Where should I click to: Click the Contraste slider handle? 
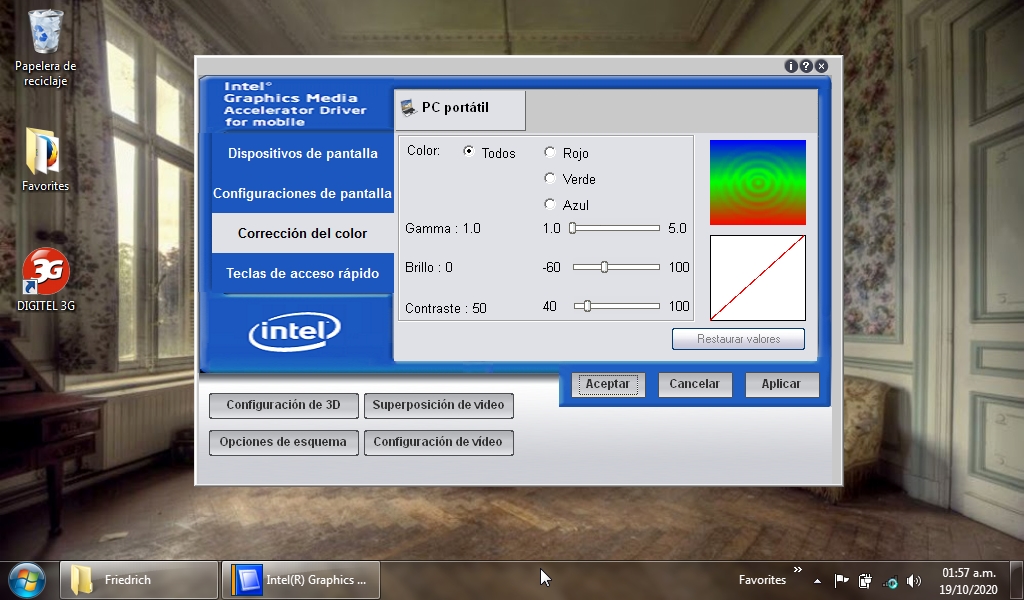(x=587, y=306)
